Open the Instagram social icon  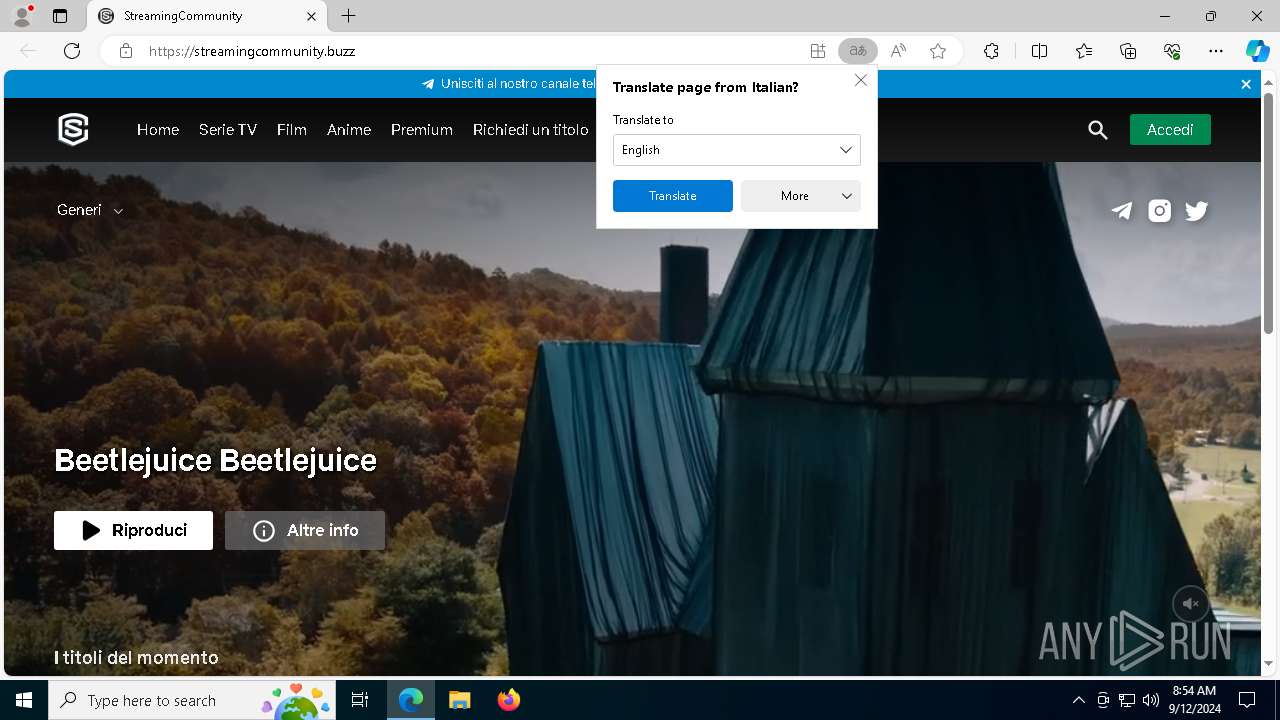pos(1159,210)
